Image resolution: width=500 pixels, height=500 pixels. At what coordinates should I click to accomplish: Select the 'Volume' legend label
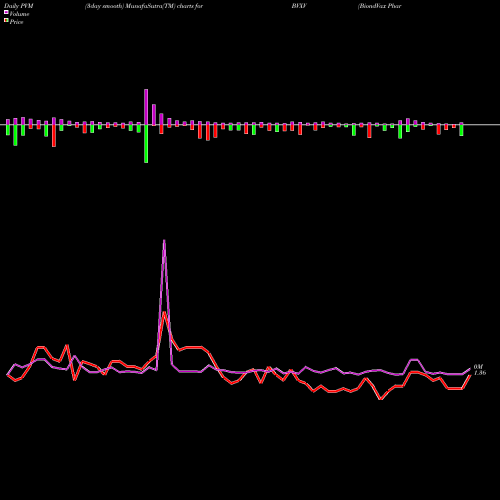click(19, 14)
